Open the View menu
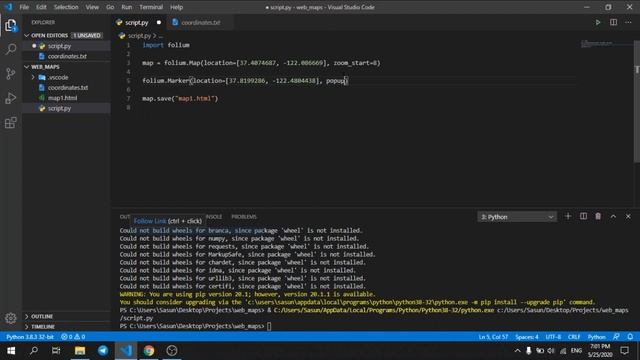Screen dimensions: 640x360 click(x=92, y=7)
